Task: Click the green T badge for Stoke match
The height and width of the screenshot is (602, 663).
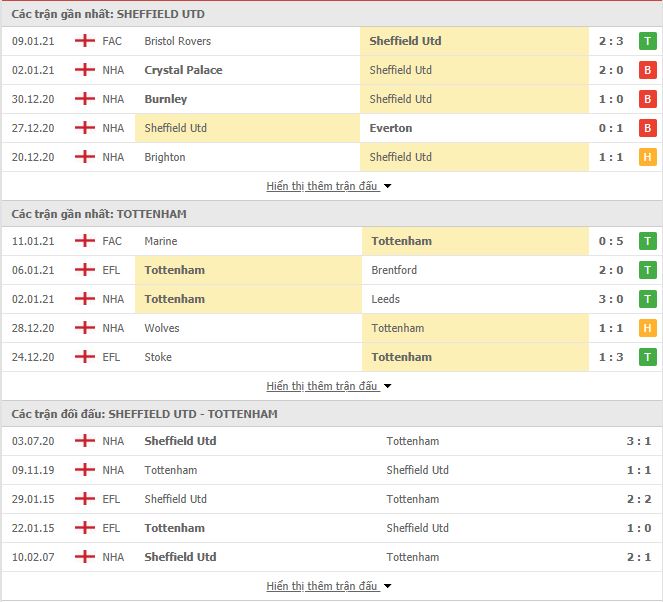Action: point(647,357)
